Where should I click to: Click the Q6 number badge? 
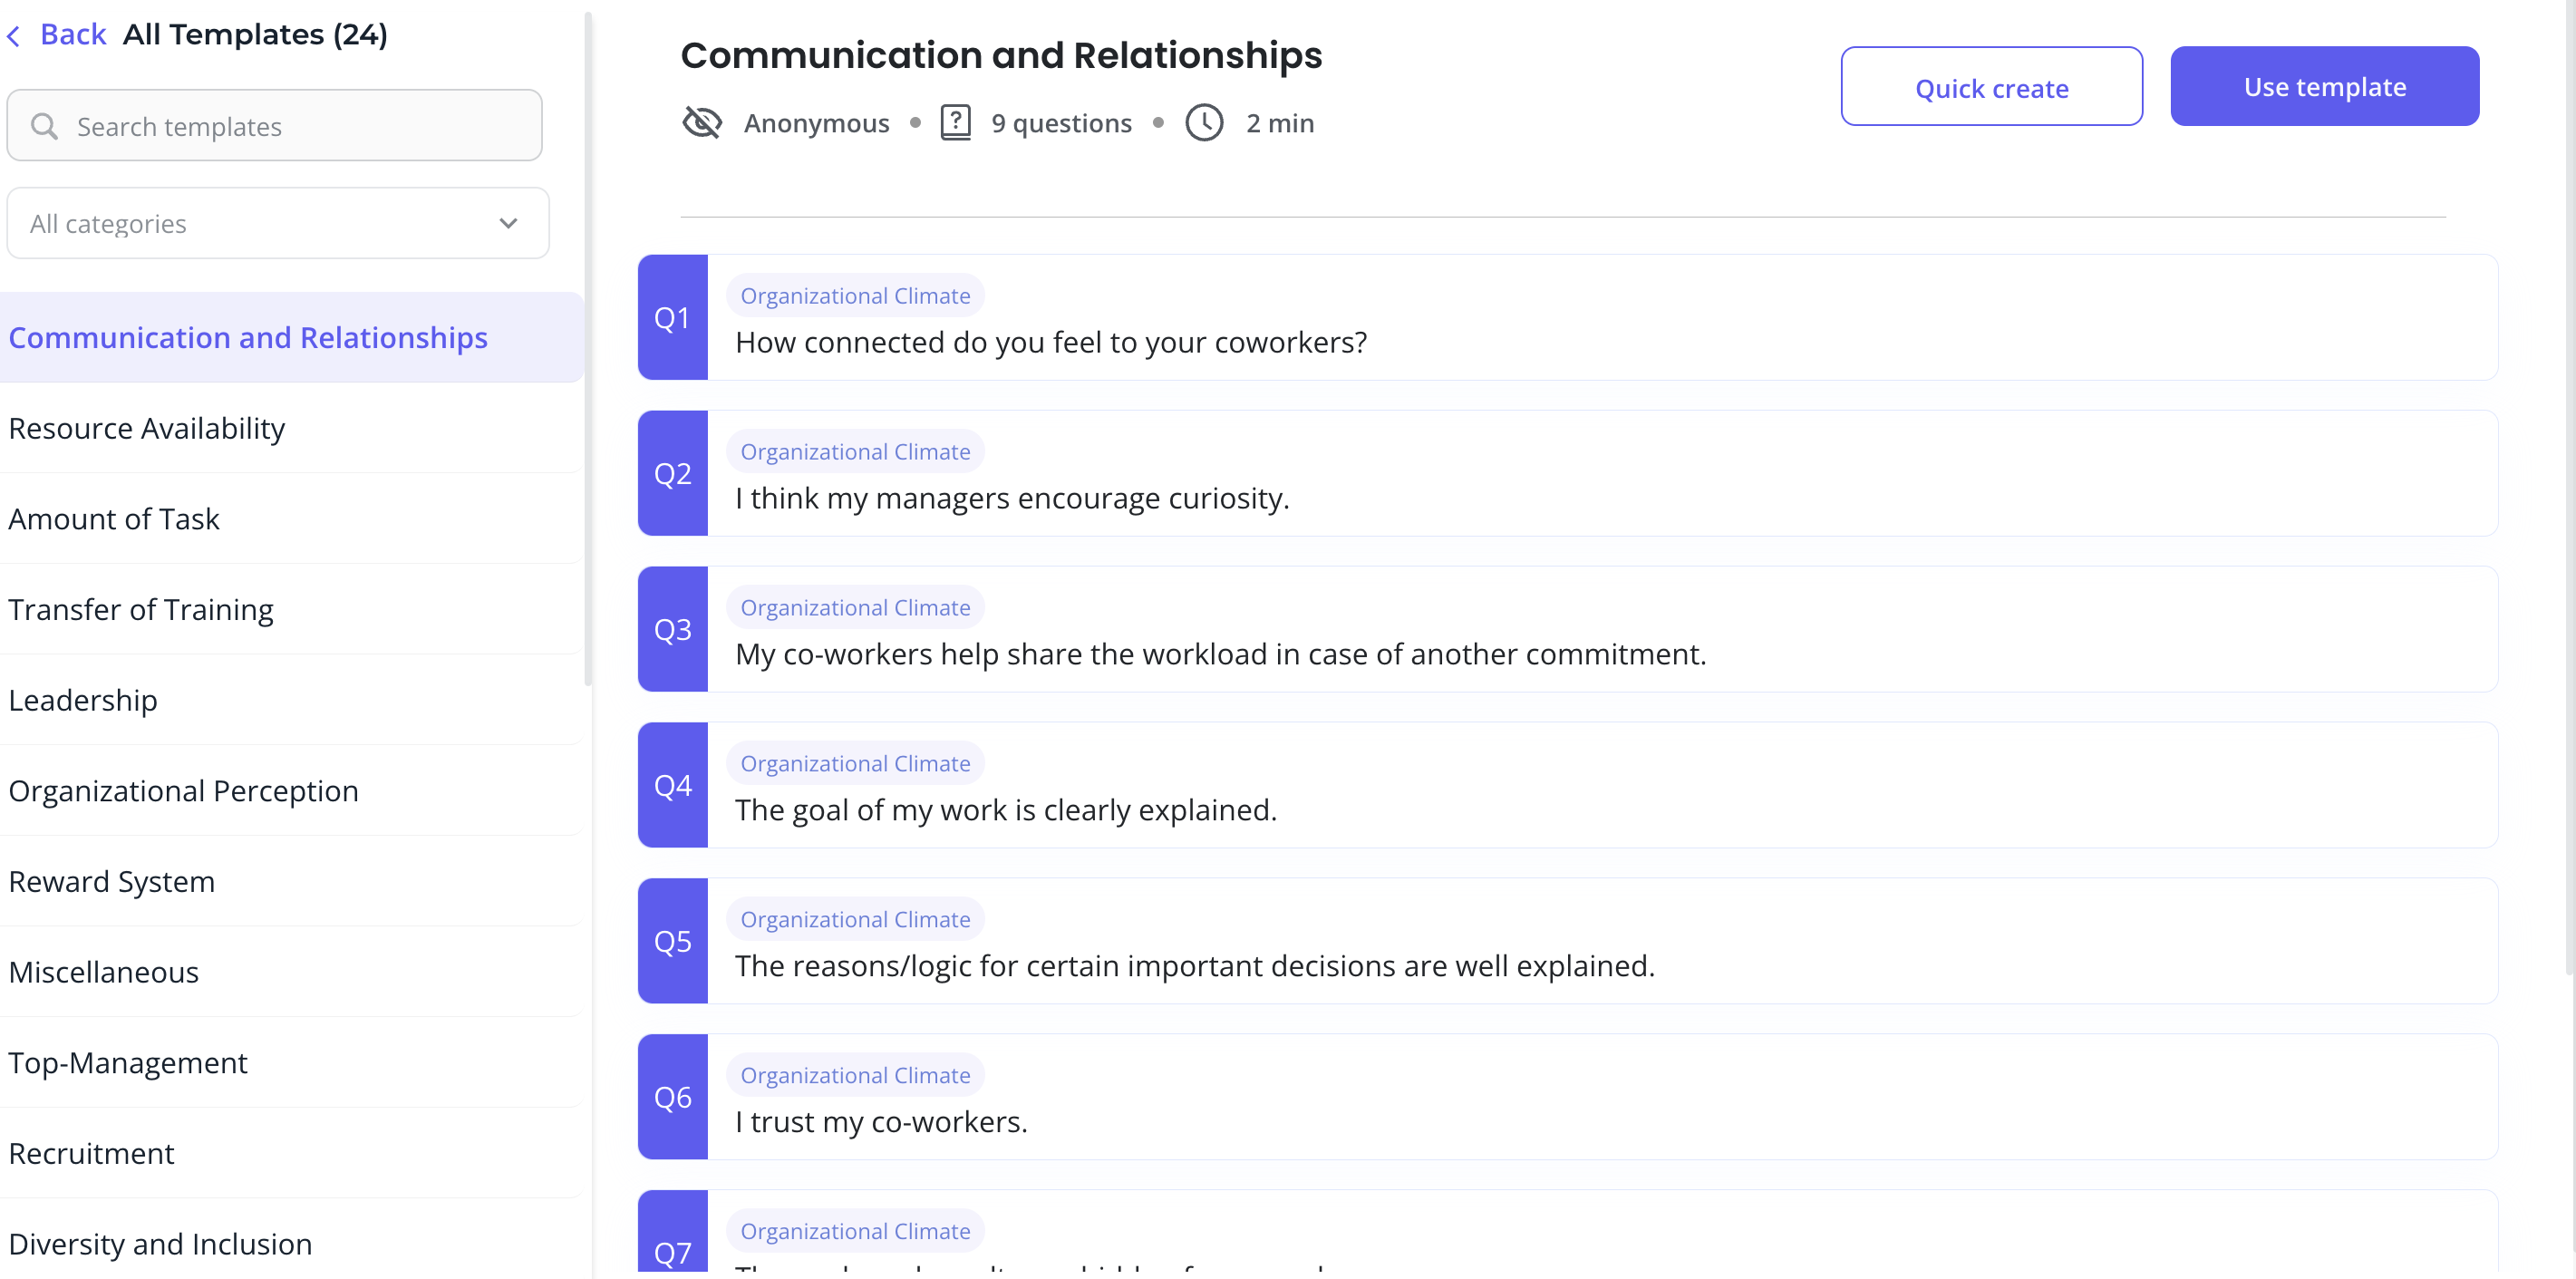point(672,1098)
